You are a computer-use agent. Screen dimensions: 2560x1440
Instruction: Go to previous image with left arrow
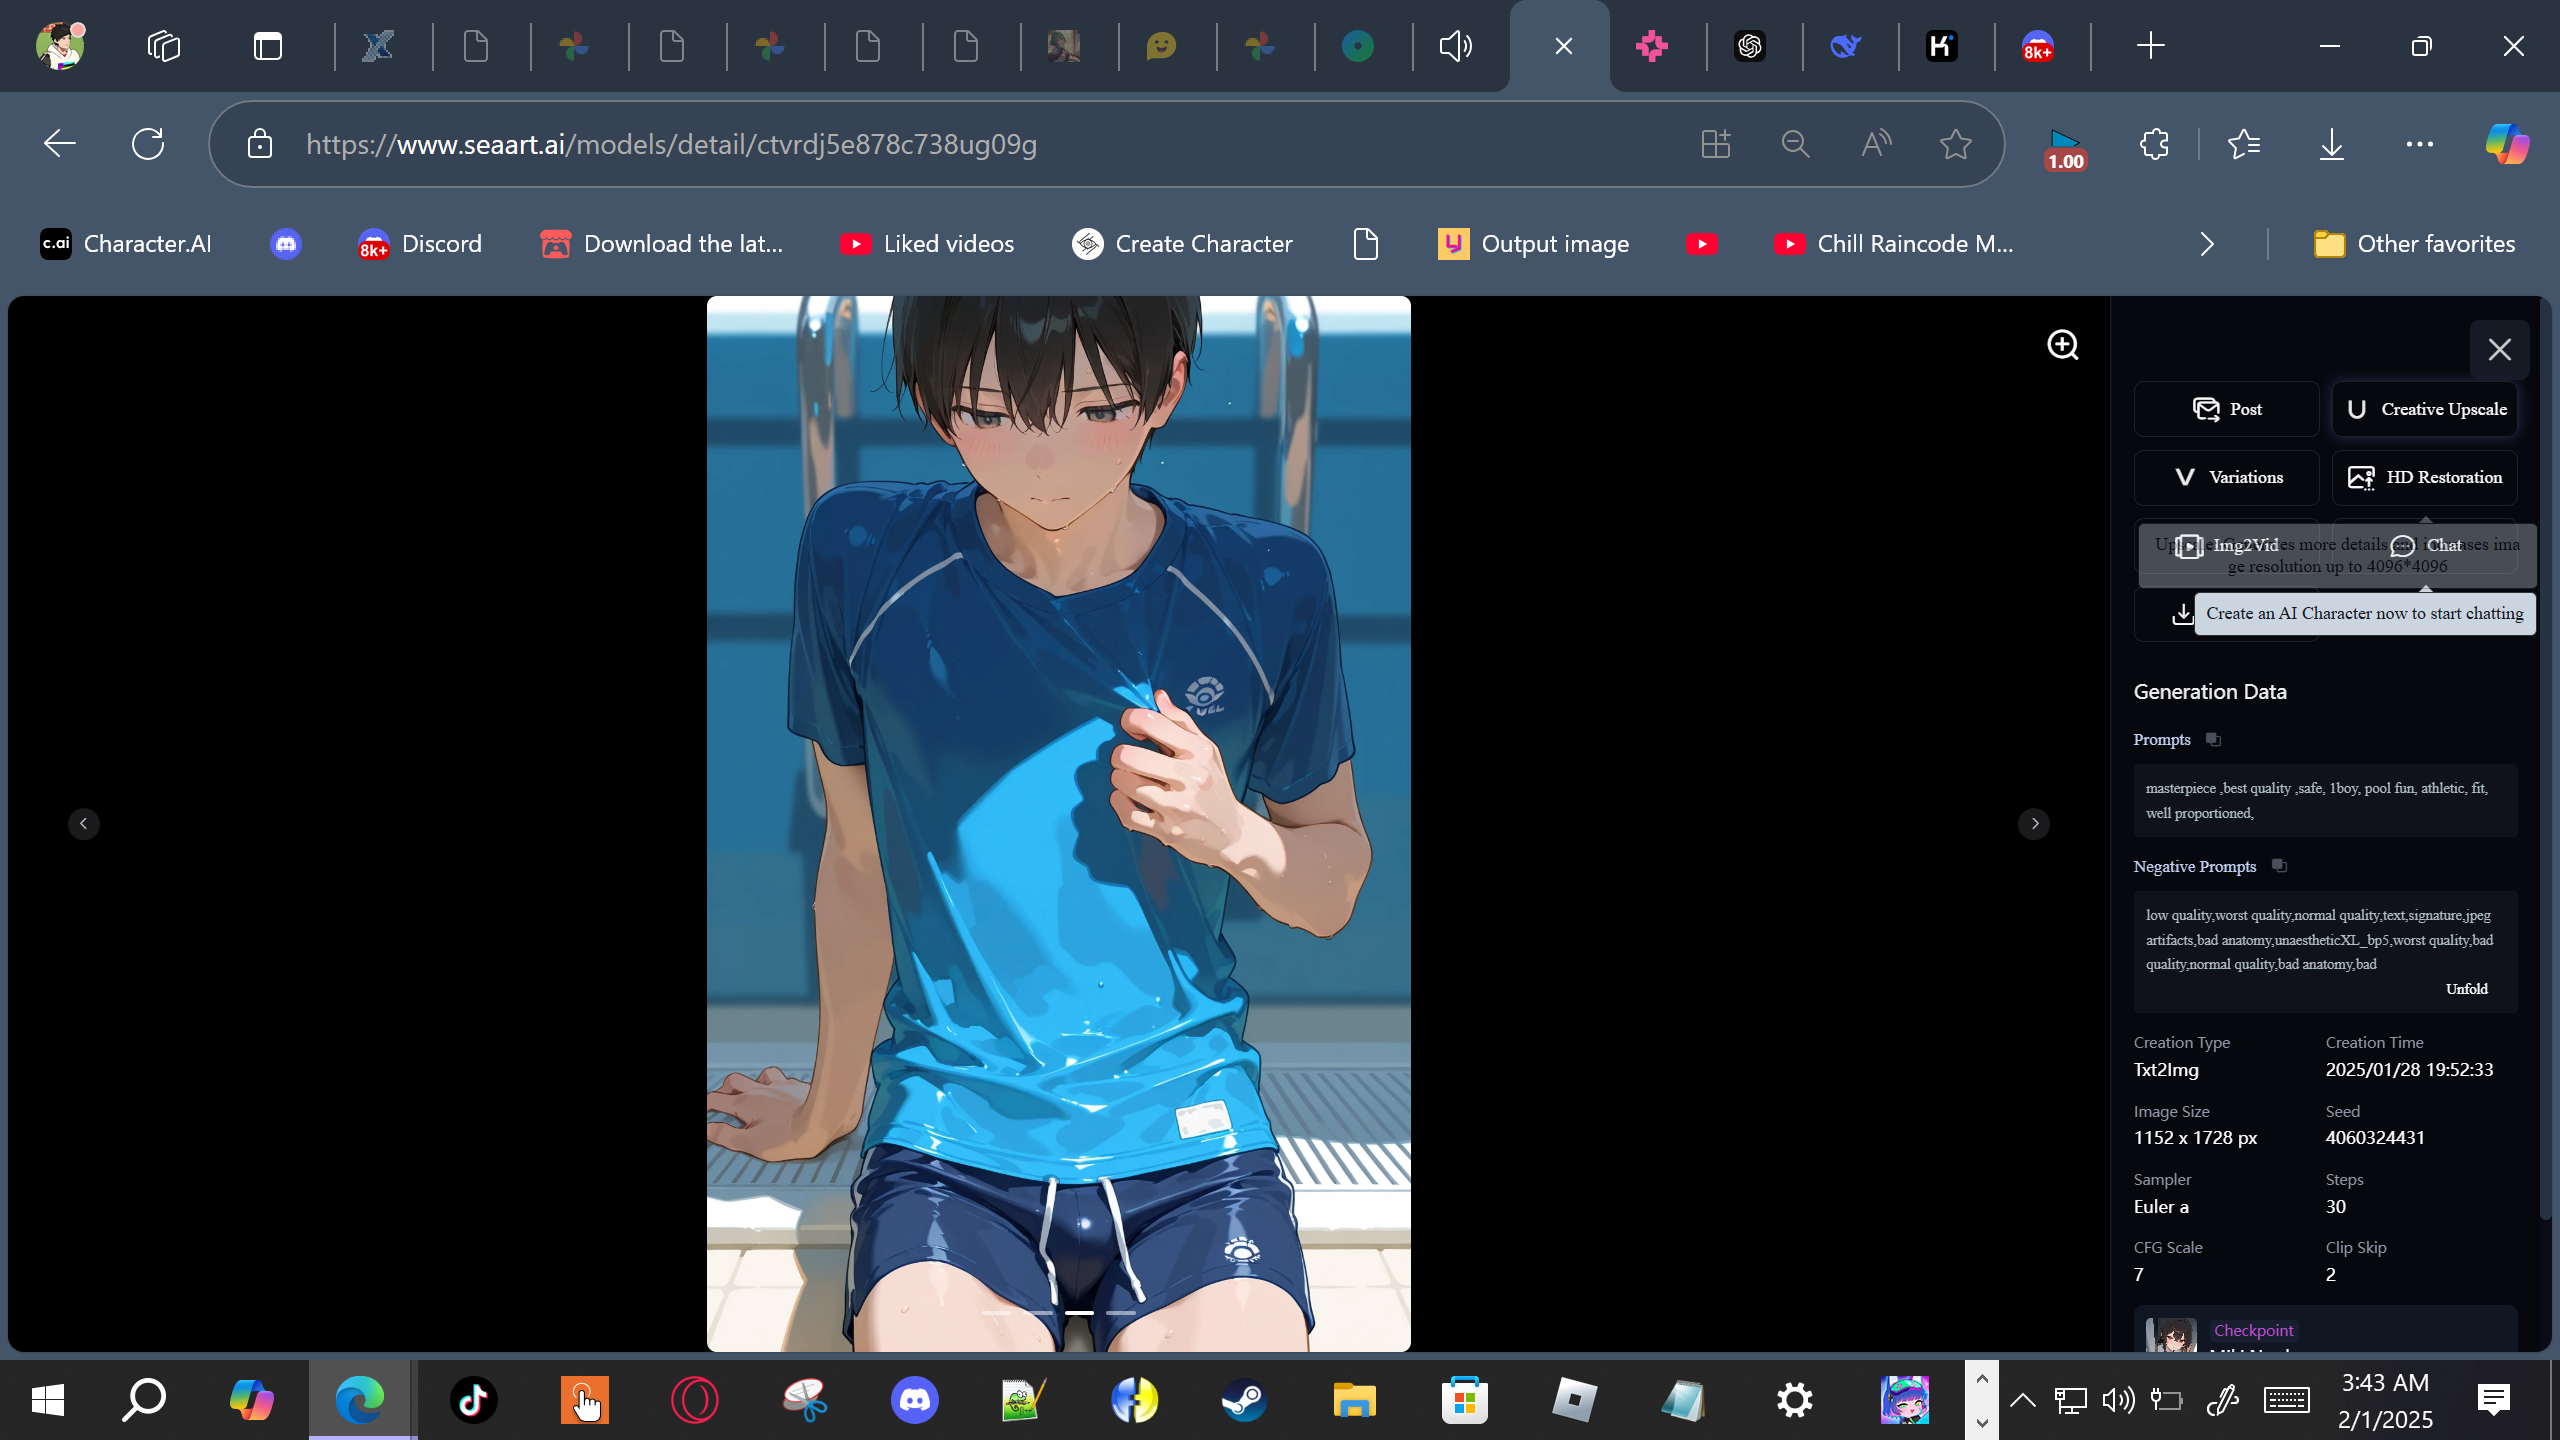click(x=84, y=824)
